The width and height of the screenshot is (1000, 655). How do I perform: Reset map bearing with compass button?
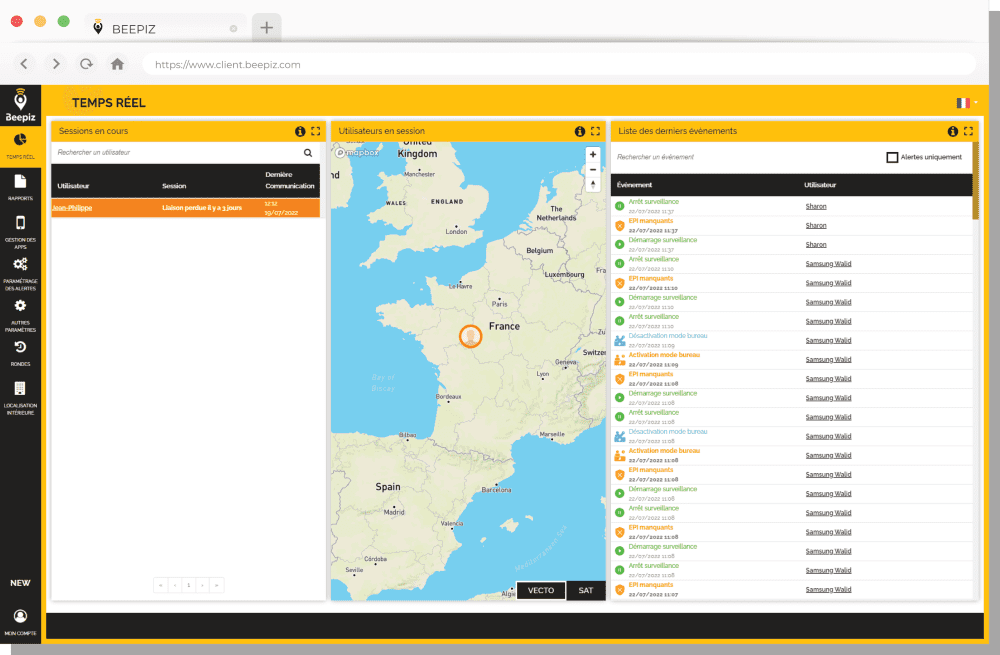click(x=593, y=184)
